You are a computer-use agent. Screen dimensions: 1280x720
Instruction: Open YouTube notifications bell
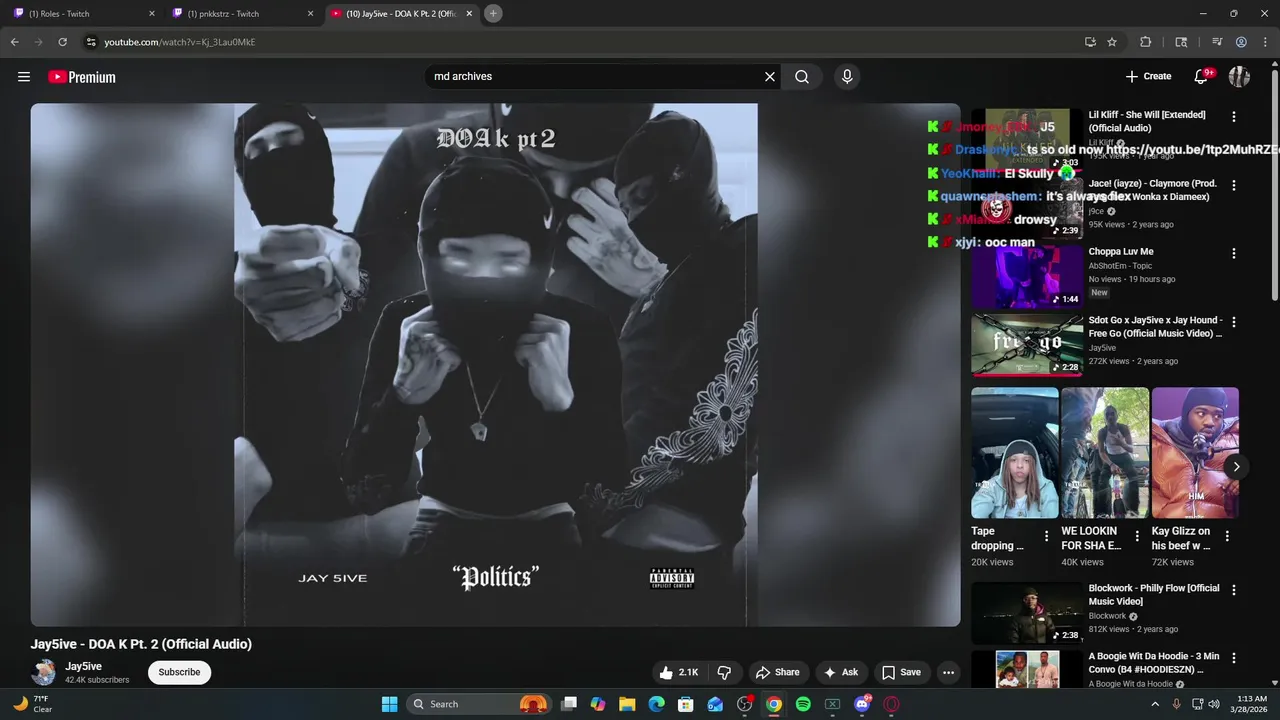pyautogui.click(x=1202, y=77)
